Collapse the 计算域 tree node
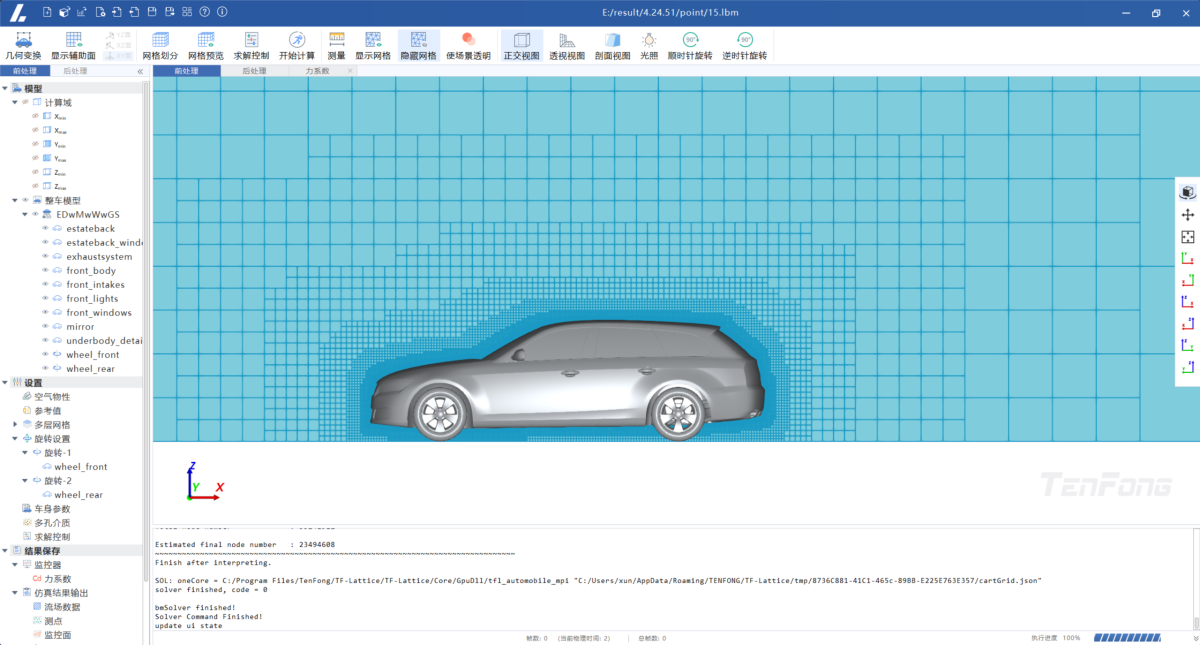The width and height of the screenshot is (1200, 645). click(15, 102)
